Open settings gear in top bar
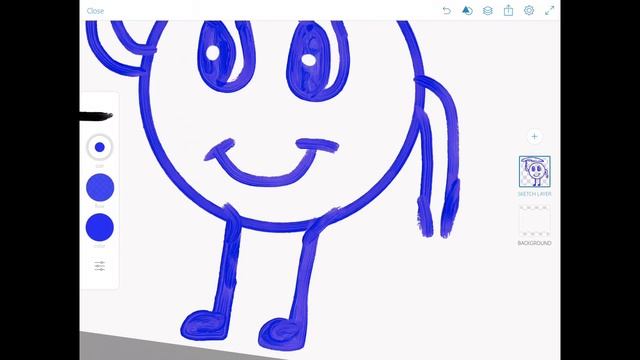The height and width of the screenshot is (360, 640). [529, 10]
